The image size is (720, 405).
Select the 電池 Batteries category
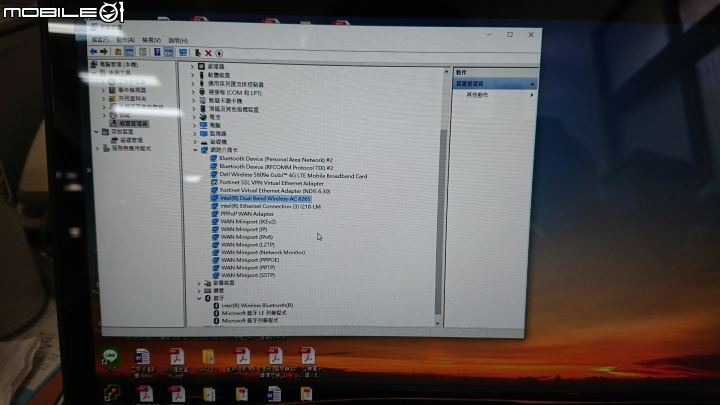pos(214,117)
